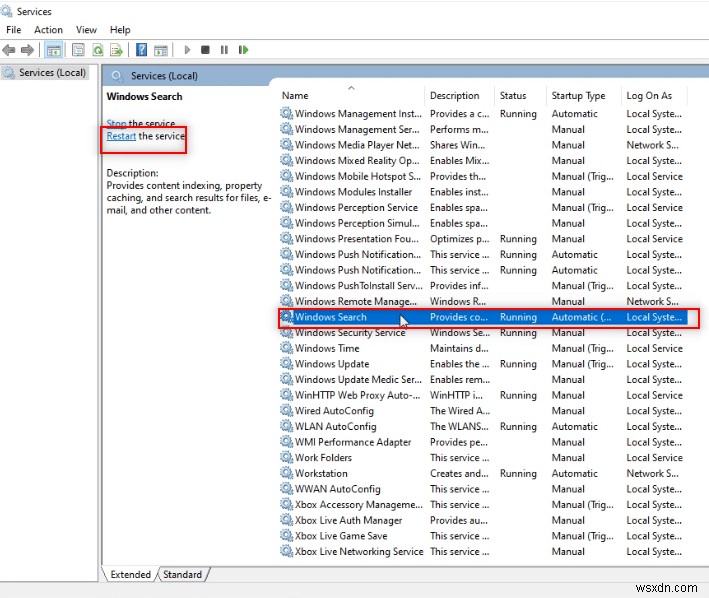Click the Forward arrow toolbar icon
The height and width of the screenshot is (598, 709).
[28, 50]
